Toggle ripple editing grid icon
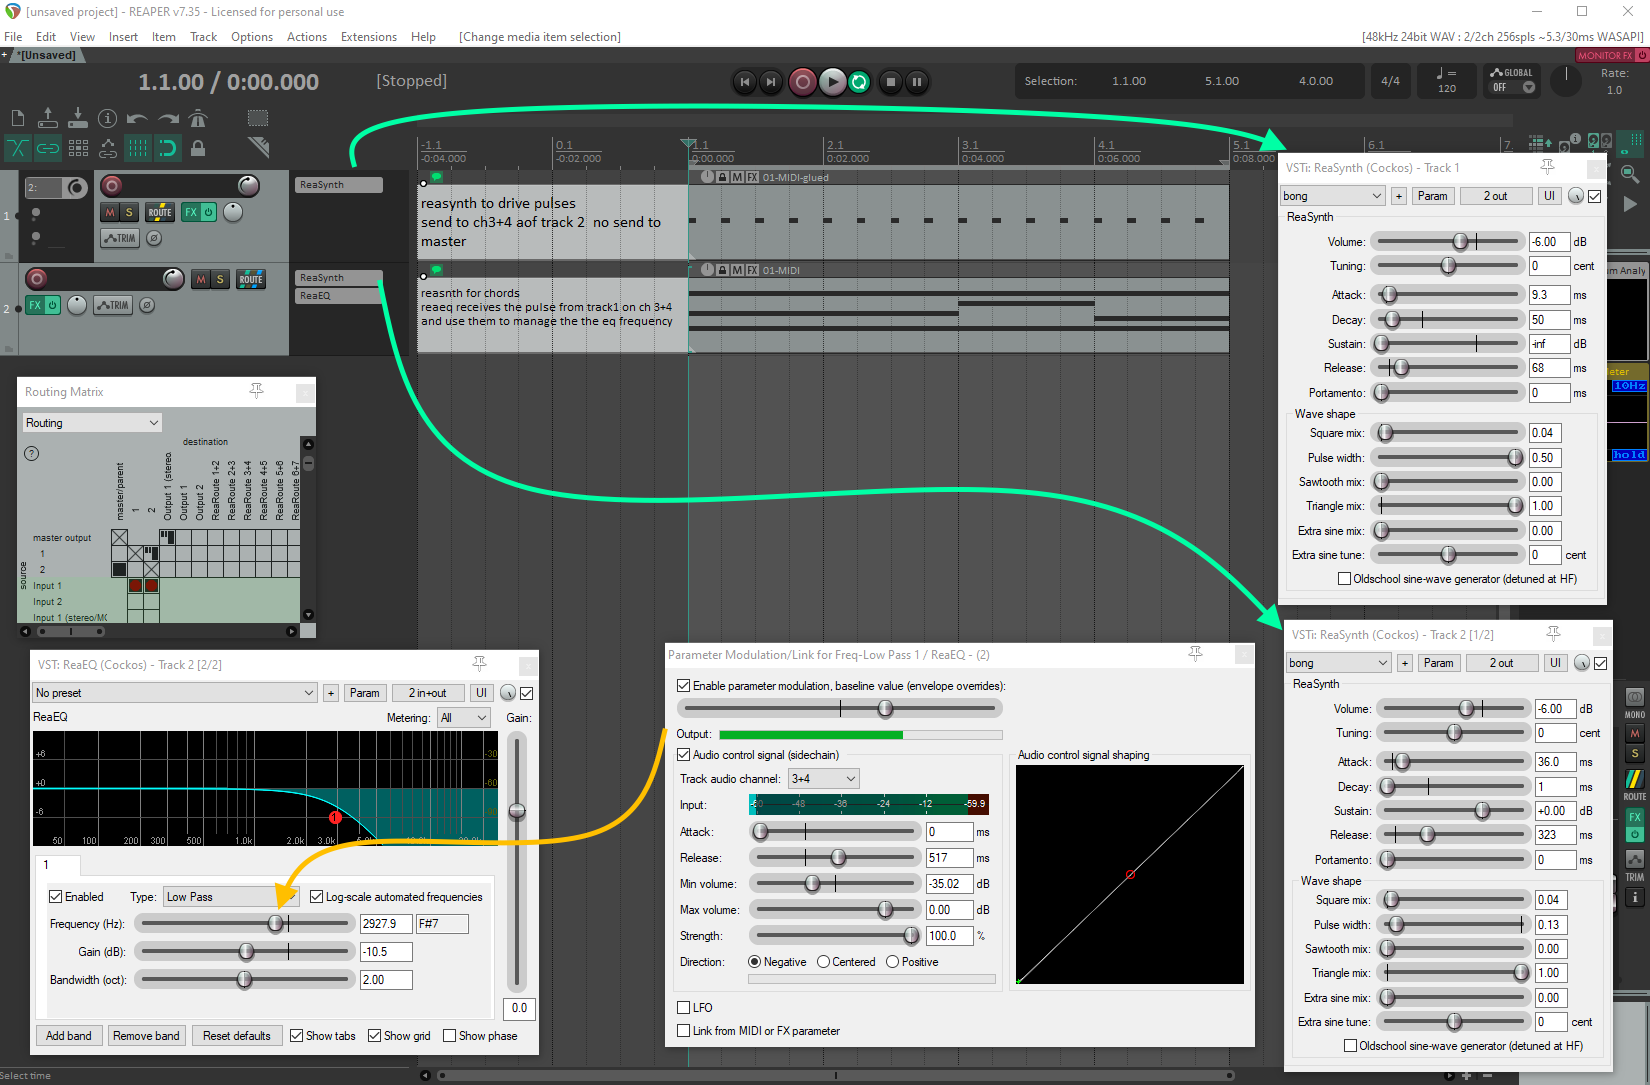The width and height of the screenshot is (1650, 1085). pos(78,149)
